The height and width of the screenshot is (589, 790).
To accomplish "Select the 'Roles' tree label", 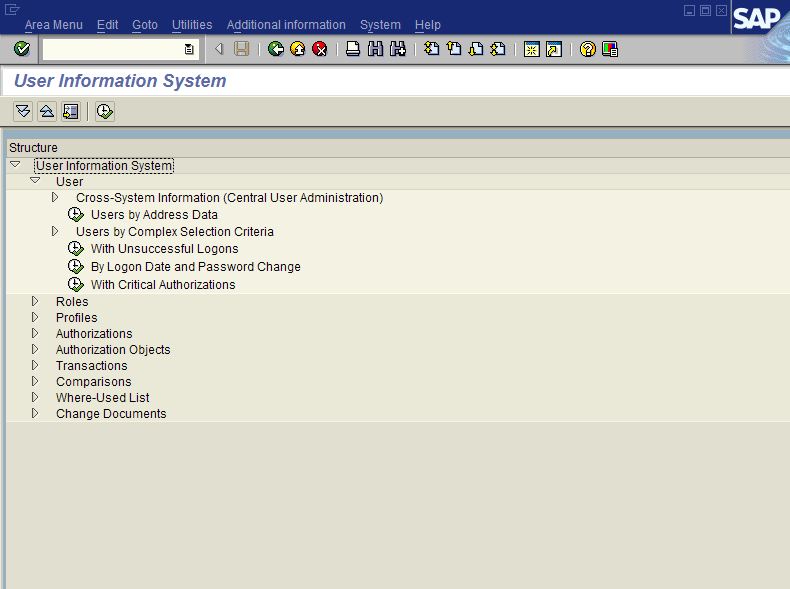I will [x=72, y=302].
